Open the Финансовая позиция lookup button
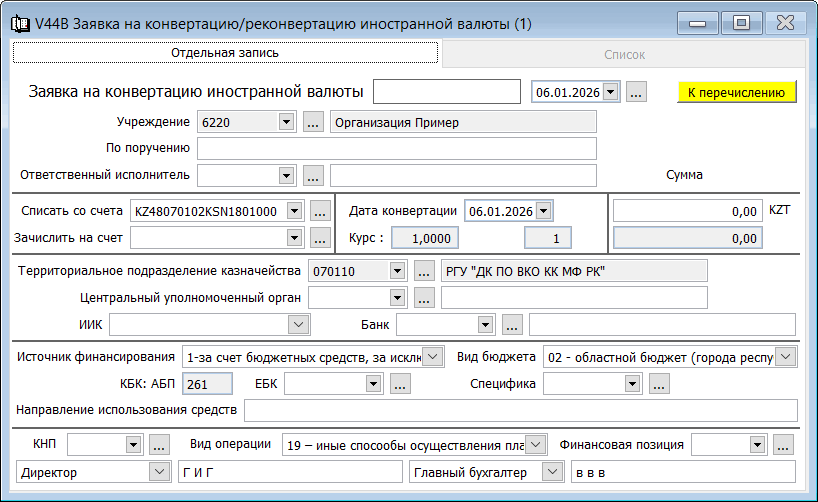 [x=783, y=444]
